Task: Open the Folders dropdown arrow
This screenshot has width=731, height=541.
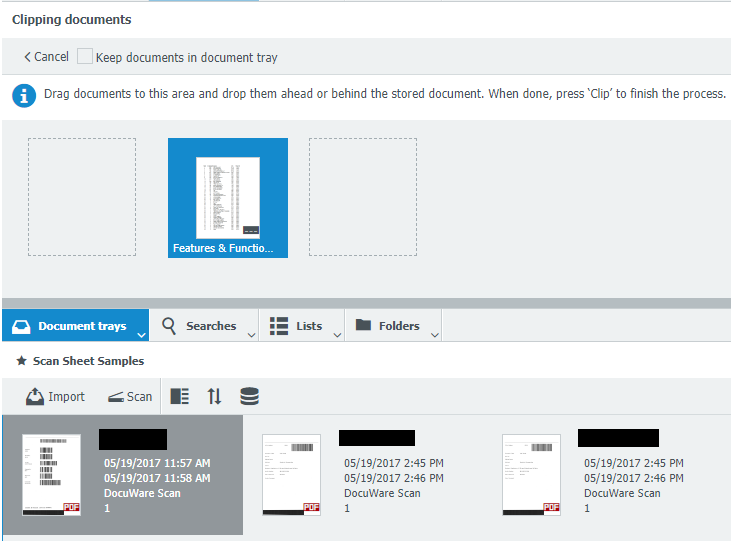Action: click(x=434, y=334)
